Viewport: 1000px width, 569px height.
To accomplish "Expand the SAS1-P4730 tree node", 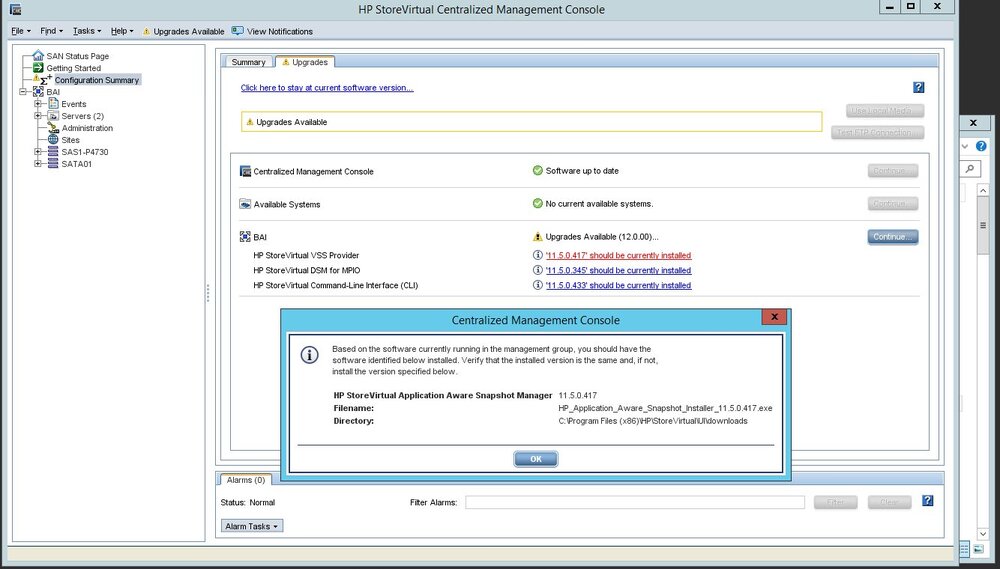I will point(38,152).
